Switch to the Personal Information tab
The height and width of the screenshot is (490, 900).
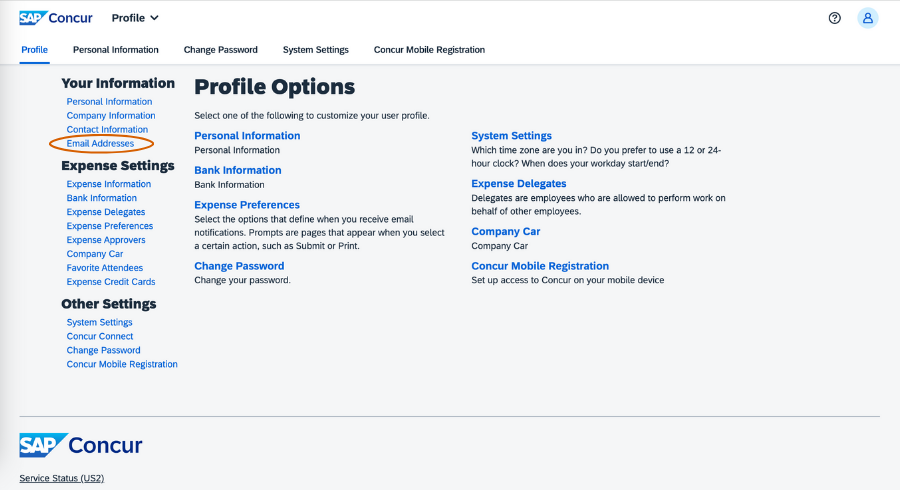(x=116, y=50)
